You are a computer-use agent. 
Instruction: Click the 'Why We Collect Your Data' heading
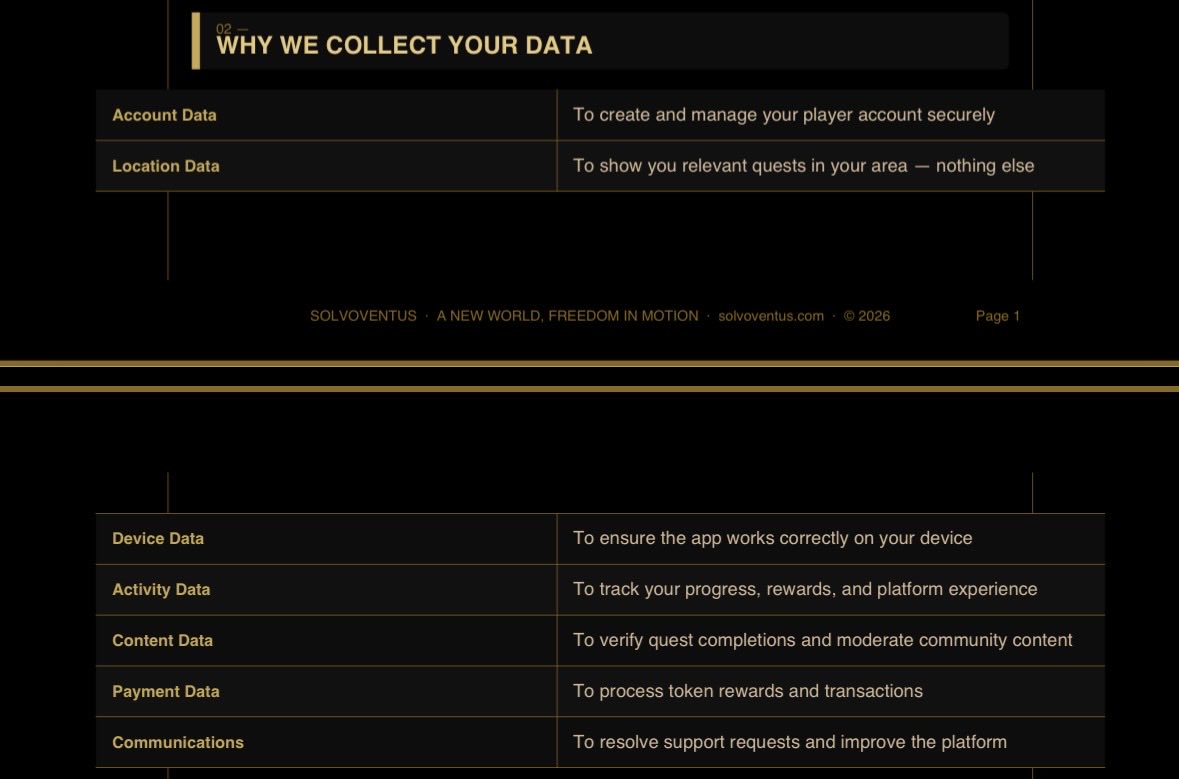coord(404,45)
